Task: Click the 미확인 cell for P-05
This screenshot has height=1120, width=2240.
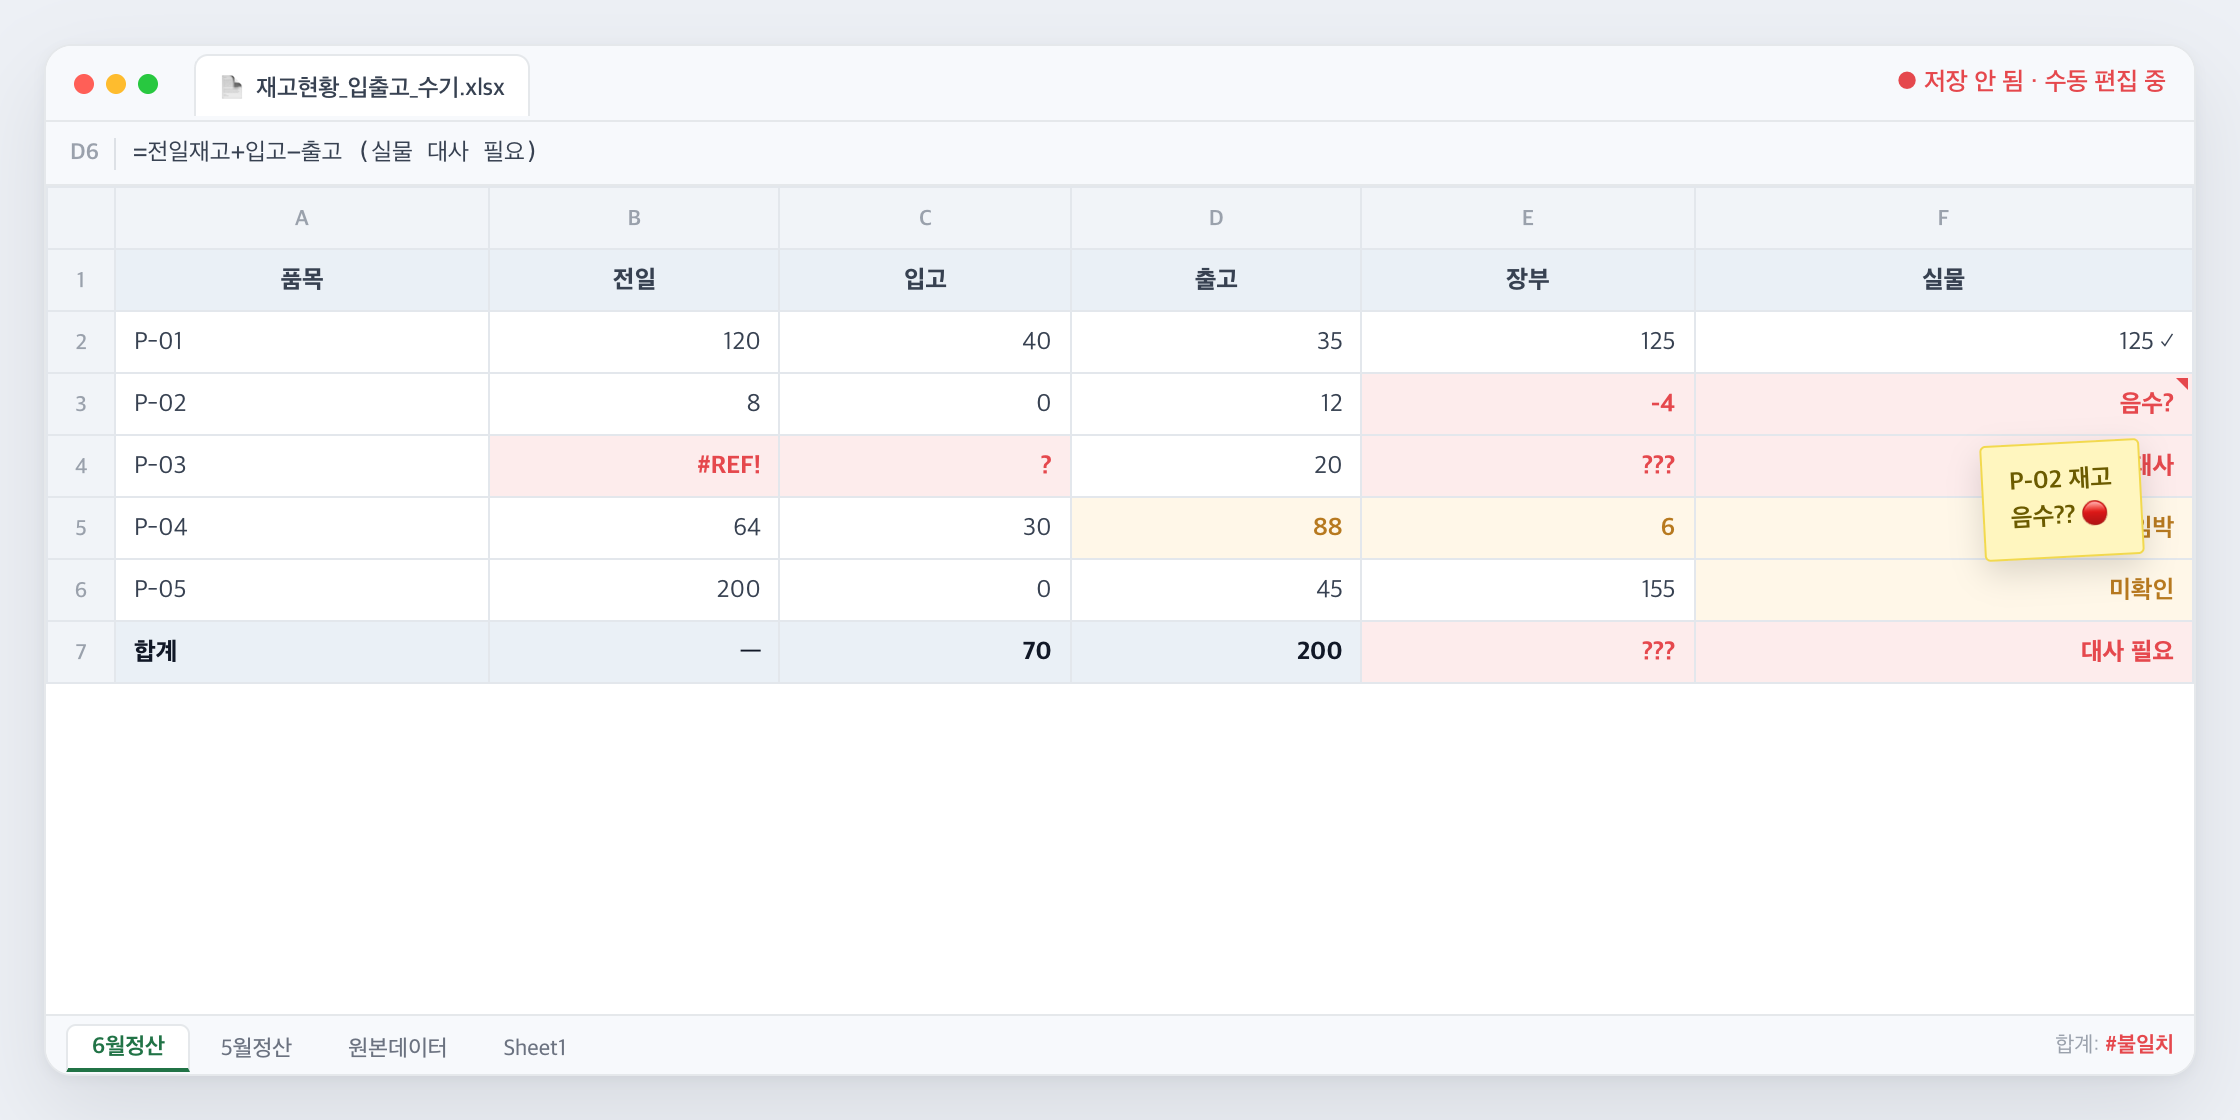Action: click(1943, 589)
